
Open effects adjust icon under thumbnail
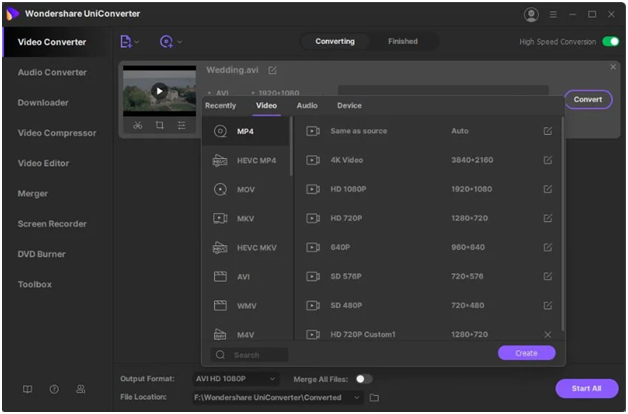[x=181, y=125]
